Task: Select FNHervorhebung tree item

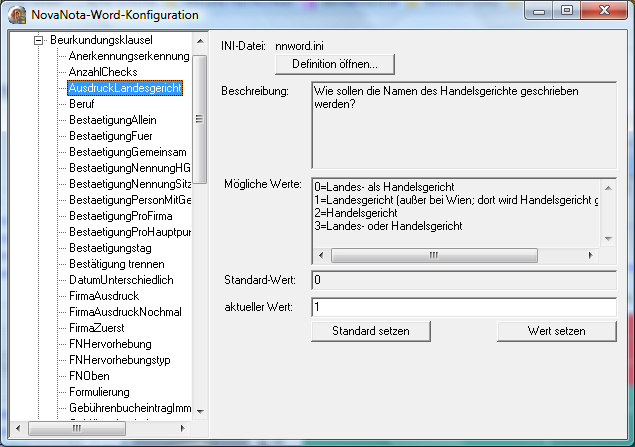Action: click(110, 344)
